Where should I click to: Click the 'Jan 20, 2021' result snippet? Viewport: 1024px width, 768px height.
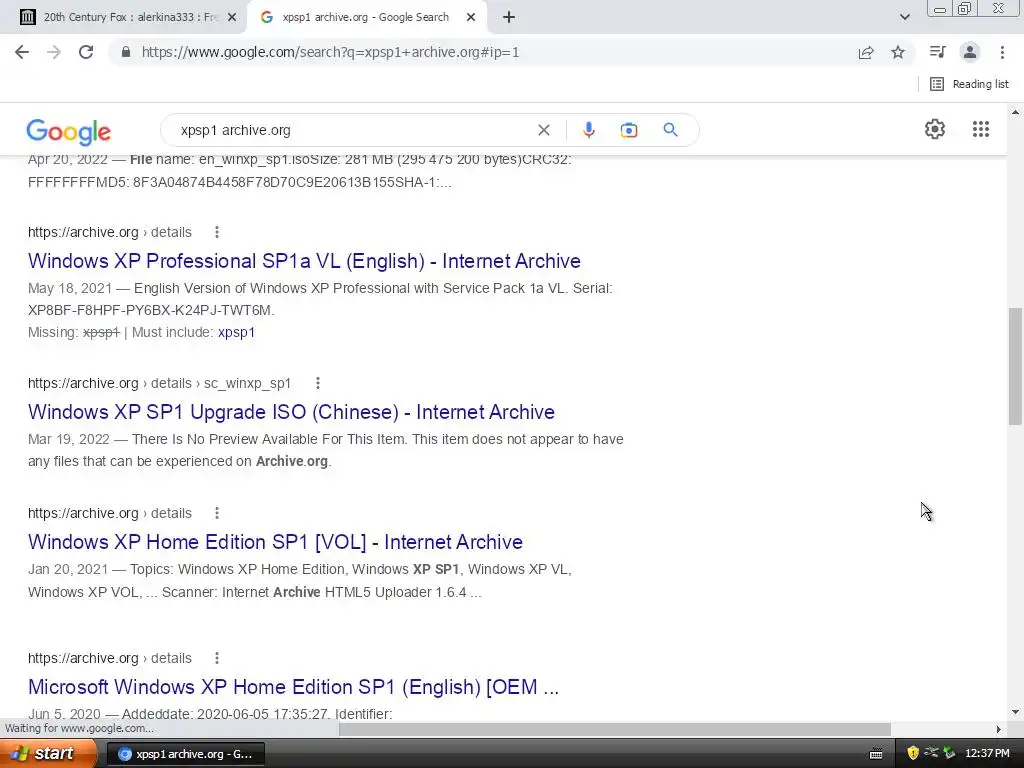(300, 581)
